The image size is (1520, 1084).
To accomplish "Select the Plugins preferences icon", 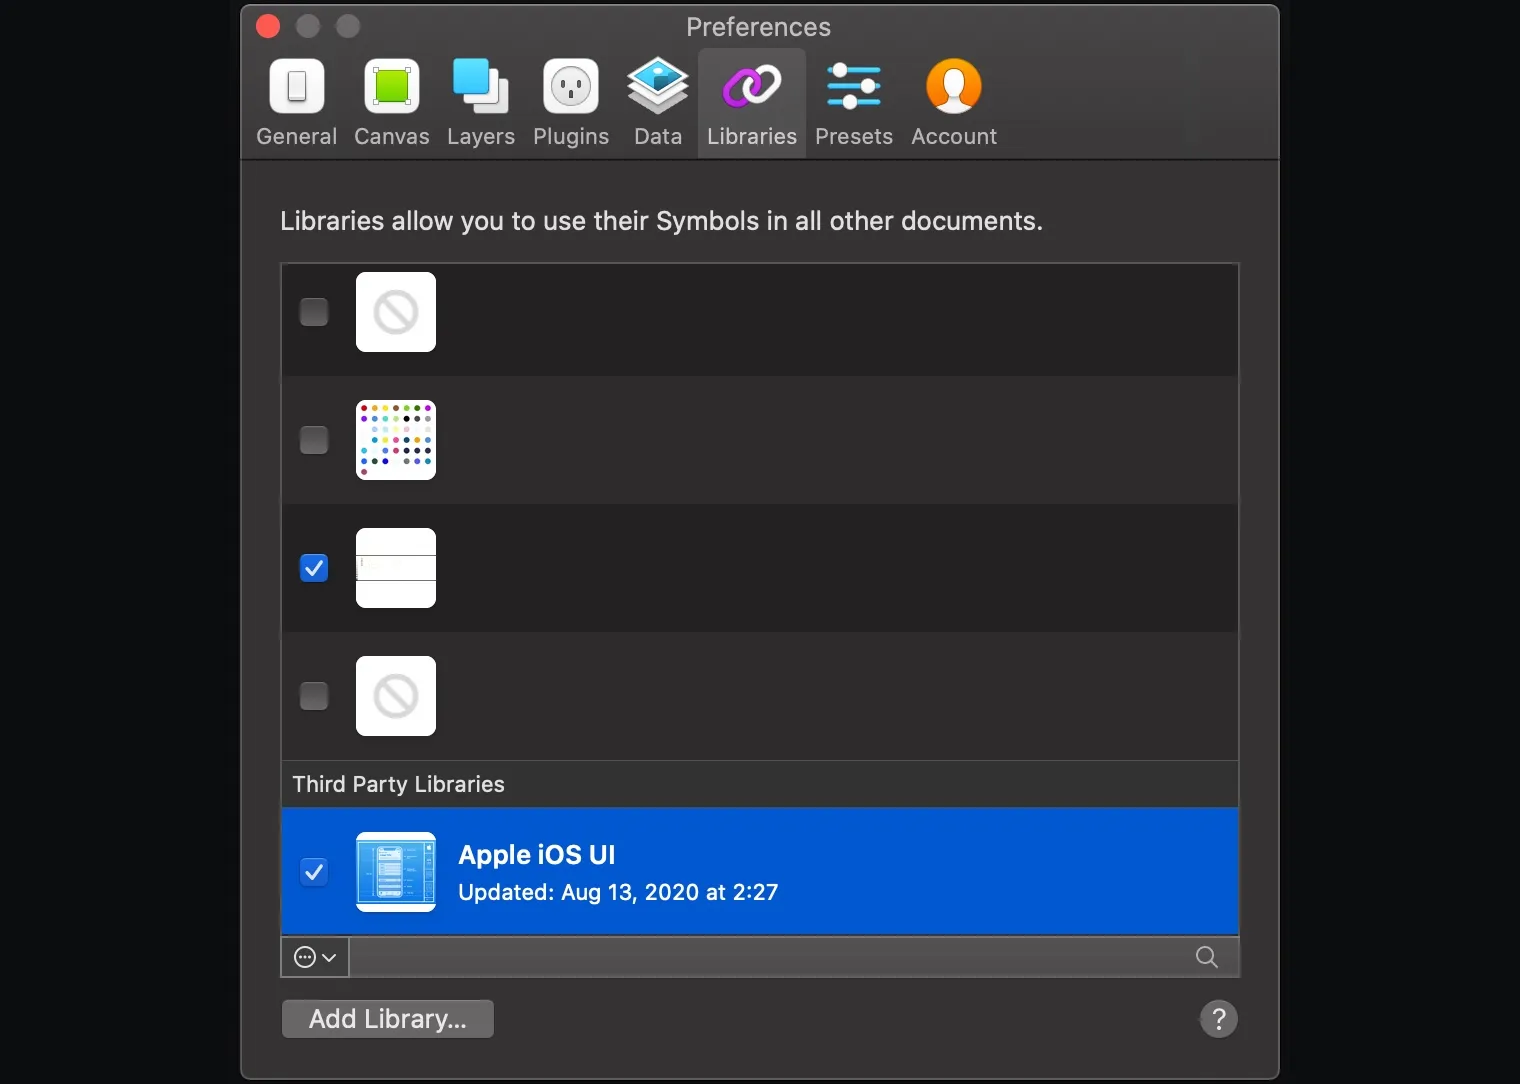I will click(569, 103).
